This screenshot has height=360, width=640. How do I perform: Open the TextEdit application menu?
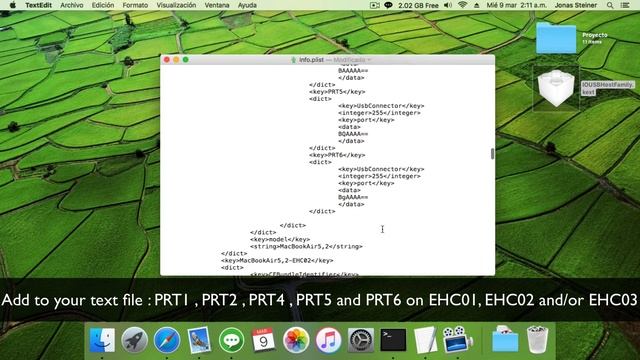[x=38, y=5]
